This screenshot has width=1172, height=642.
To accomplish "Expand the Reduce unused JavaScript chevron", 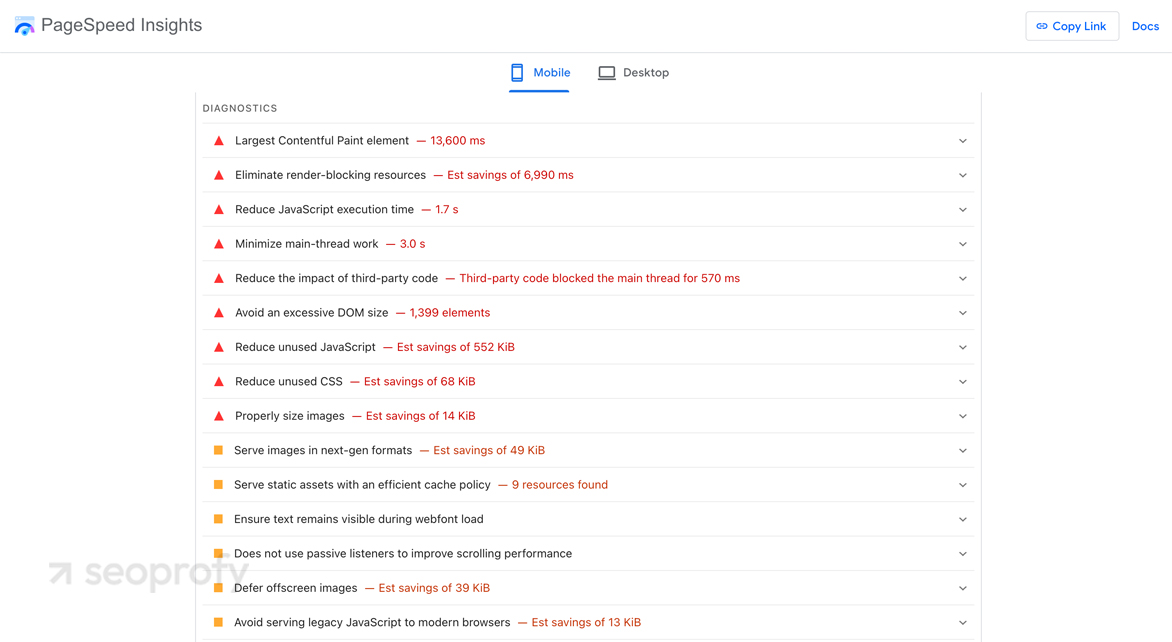I will click(963, 347).
